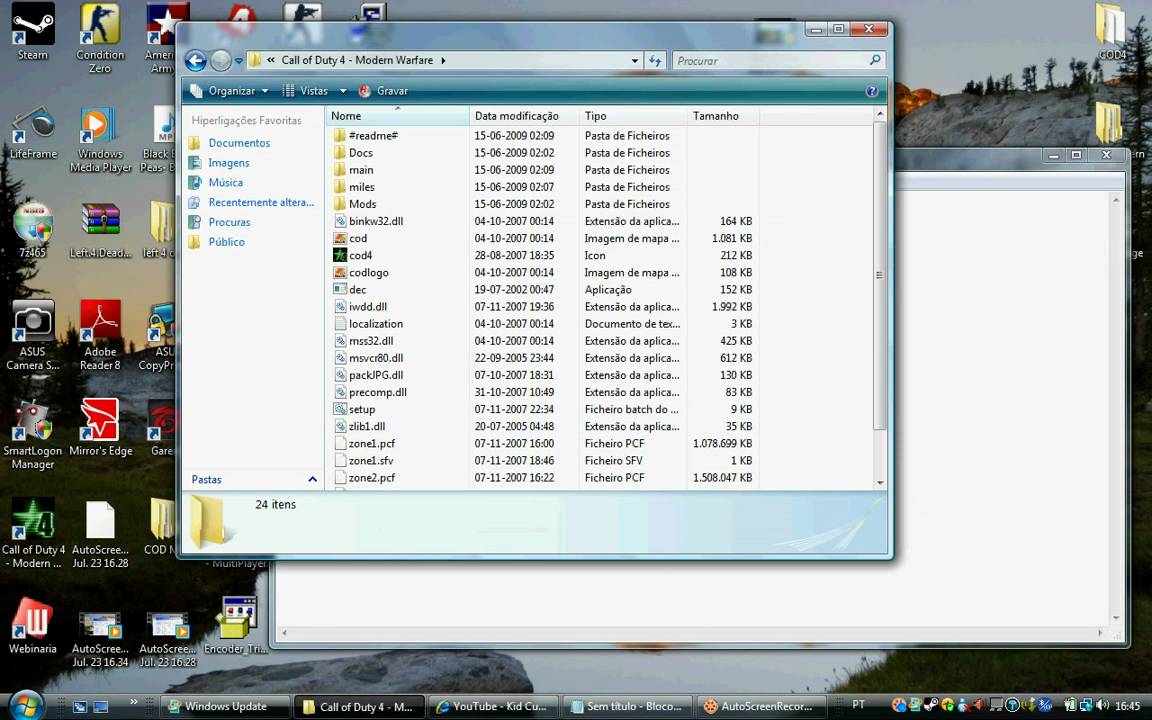Click the file list vertical scrollbar
1152x720 pixels.
click(x=879, y=276)
